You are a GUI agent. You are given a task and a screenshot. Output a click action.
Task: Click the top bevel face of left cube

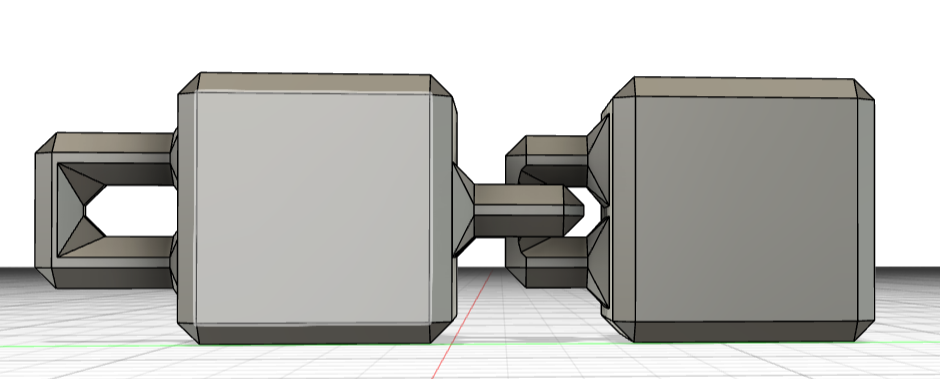(x=314, y=83)
